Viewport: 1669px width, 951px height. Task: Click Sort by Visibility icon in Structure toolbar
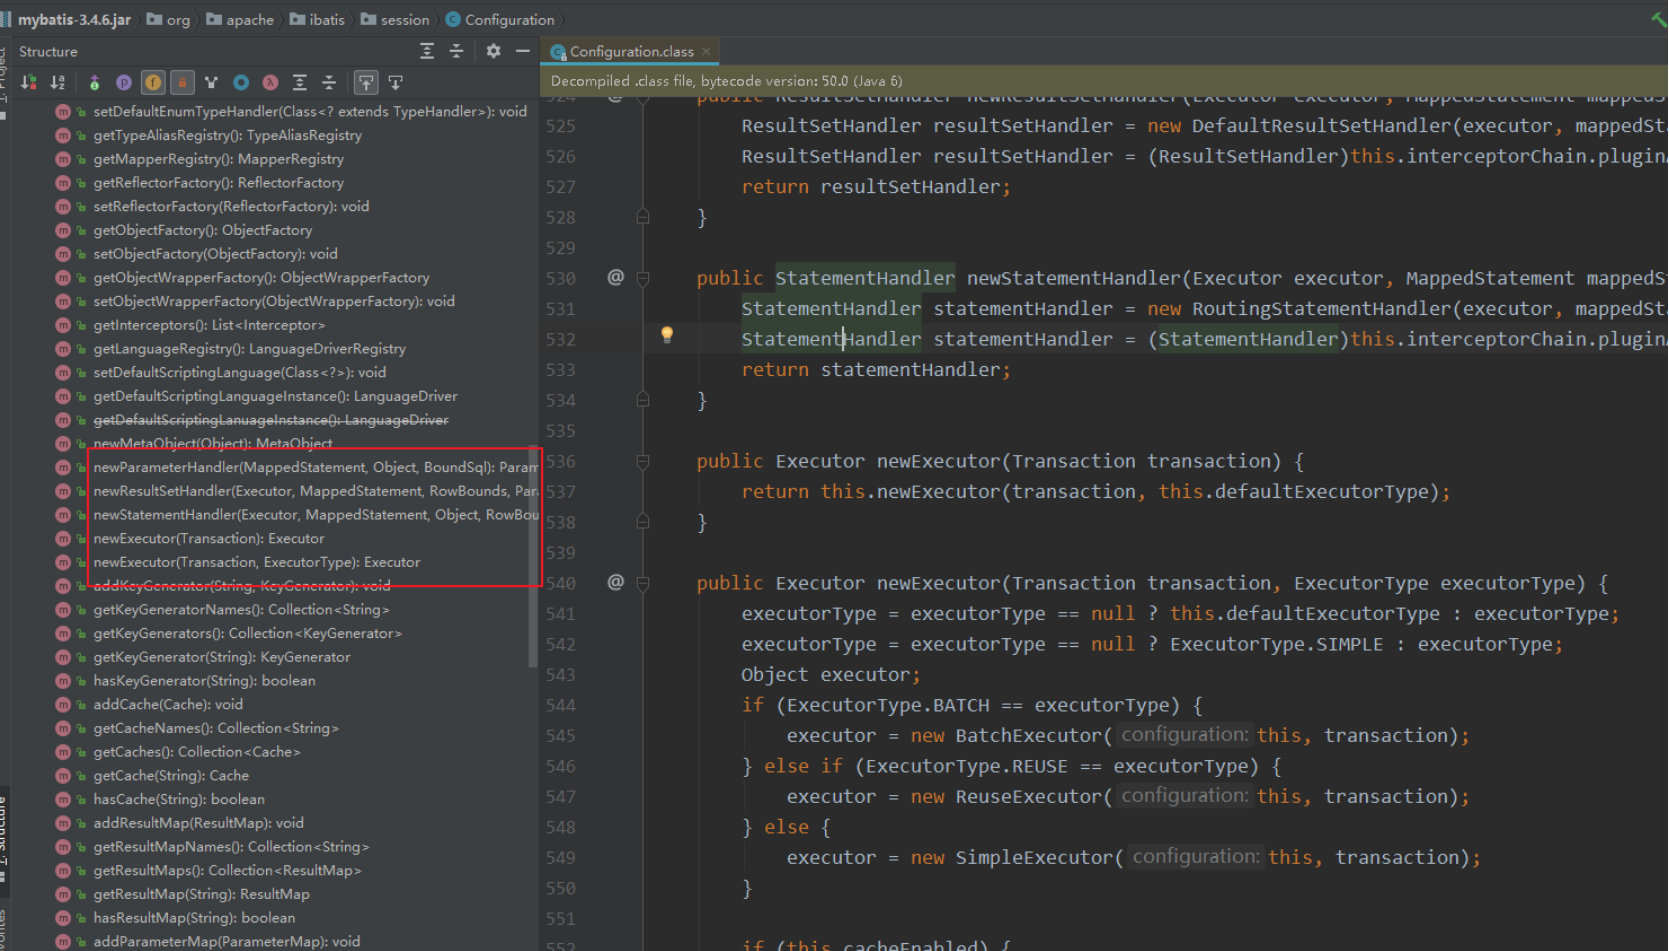29,83
